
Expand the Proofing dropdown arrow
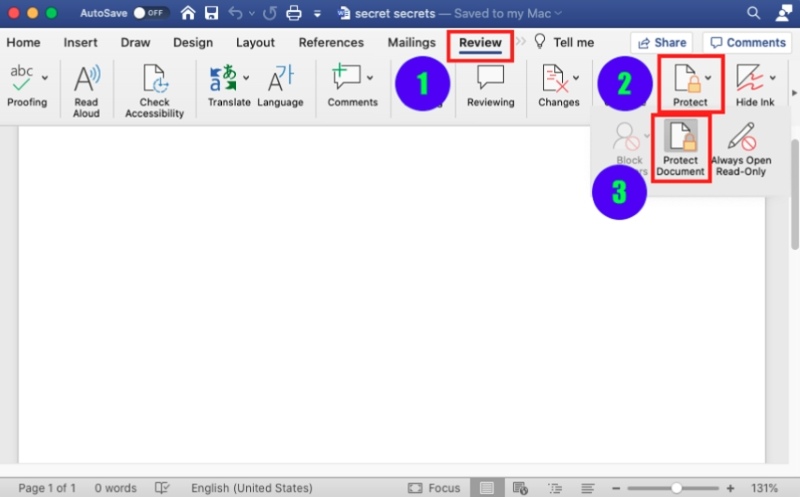pos(45,78)
